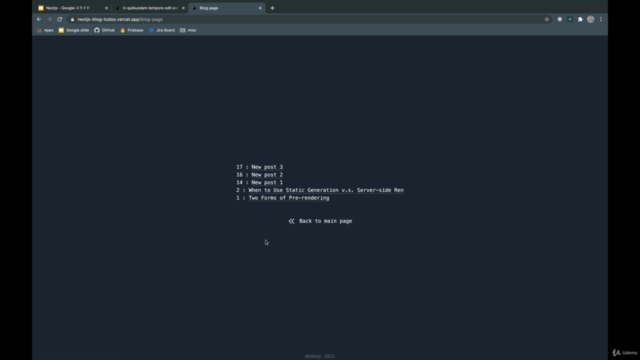Viewport: 640px width, 360px height.
Task: Bookmark this page with the star icon
Action: (547, 19)
